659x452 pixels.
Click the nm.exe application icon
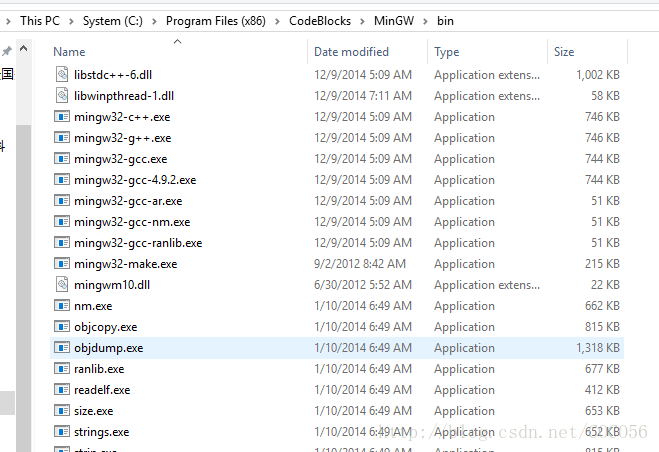tap(62, 306)
